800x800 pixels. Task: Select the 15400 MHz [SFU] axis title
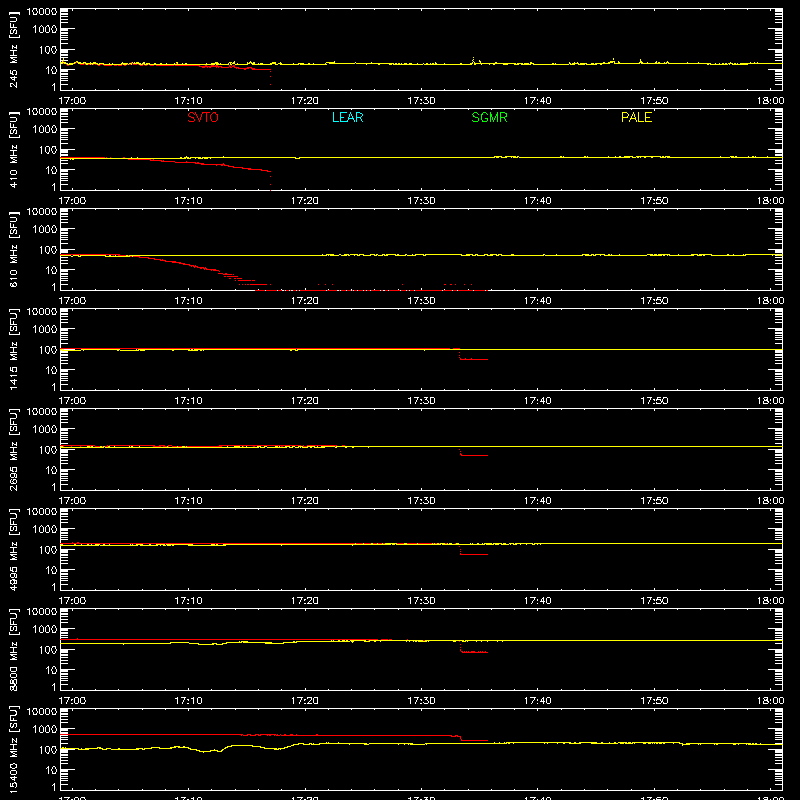[x=13, y=749]
